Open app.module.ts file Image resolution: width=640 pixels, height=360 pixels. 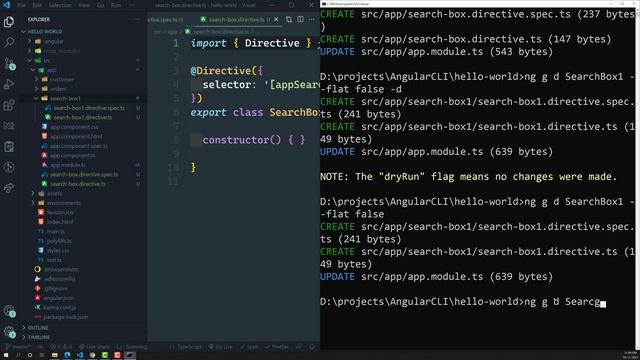pyautogui.click(x=68, y=165)
